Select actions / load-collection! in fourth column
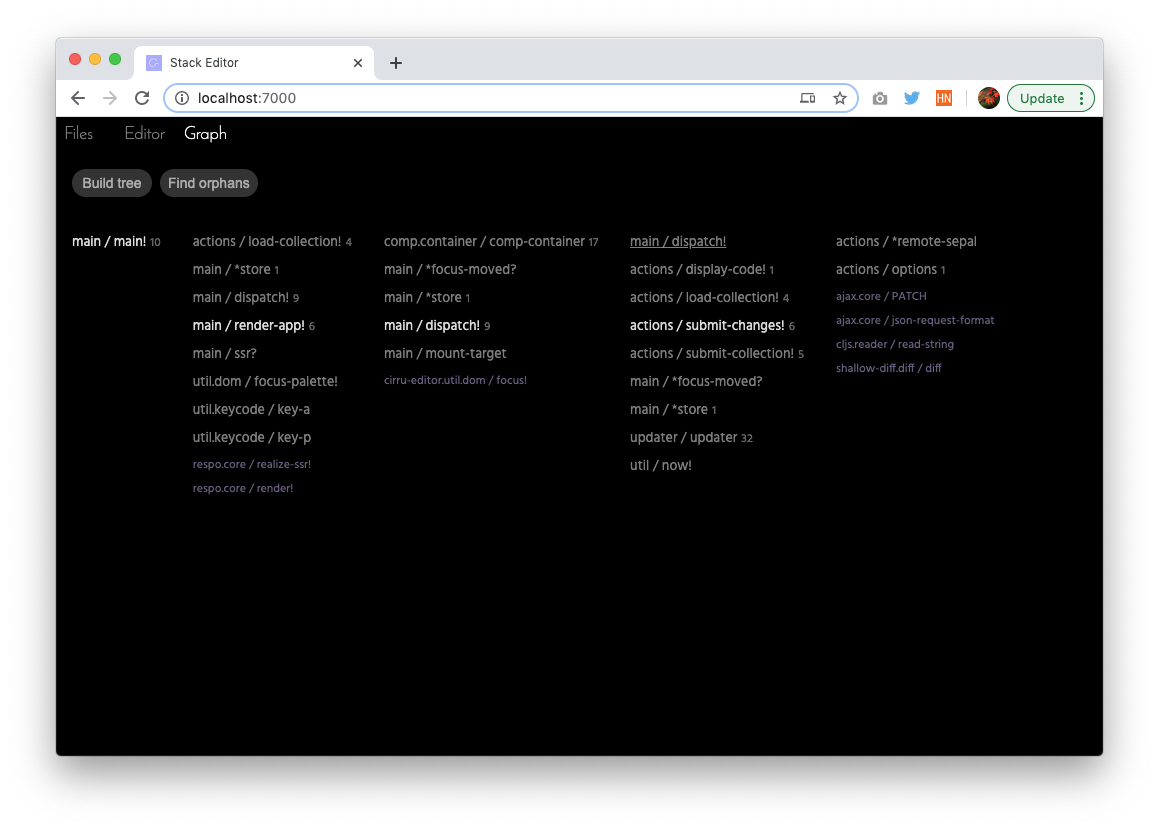 [710, 298]
